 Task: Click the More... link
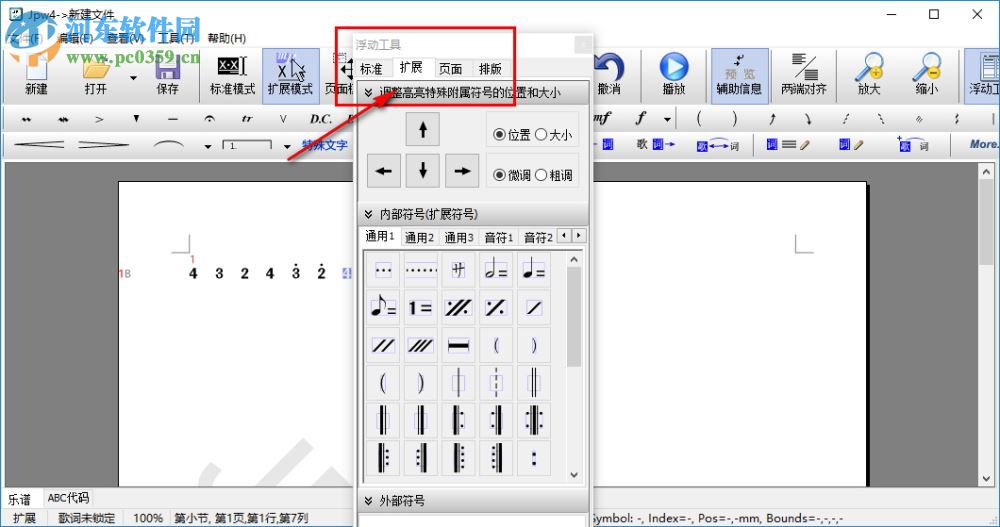(x=984, y=144)
